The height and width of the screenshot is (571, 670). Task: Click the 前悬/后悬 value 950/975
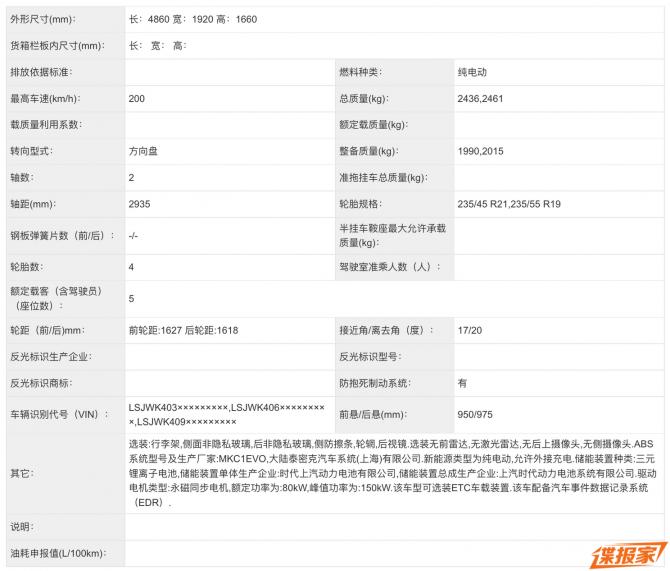coord(475,414)
